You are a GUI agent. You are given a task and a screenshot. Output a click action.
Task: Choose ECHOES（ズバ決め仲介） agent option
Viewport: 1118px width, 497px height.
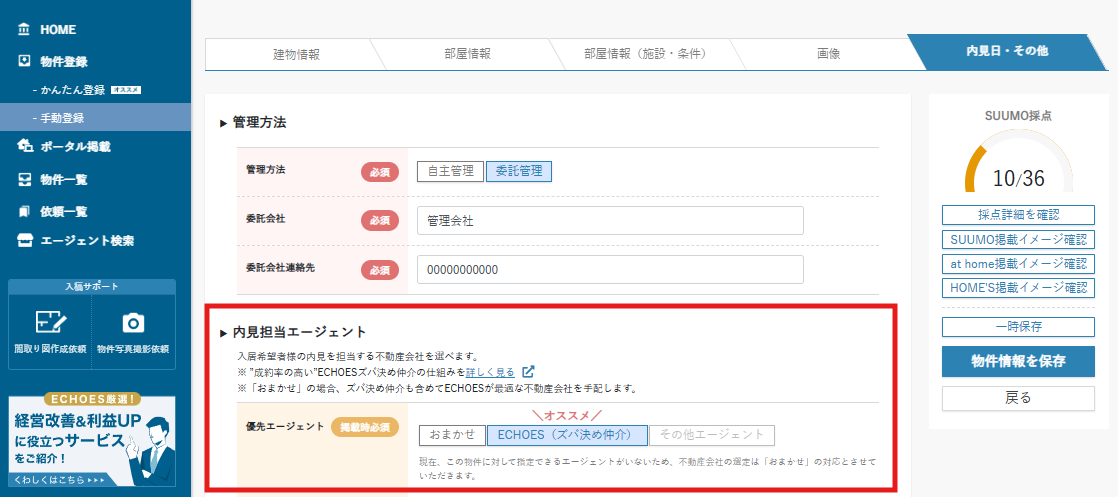coord(566,435)
